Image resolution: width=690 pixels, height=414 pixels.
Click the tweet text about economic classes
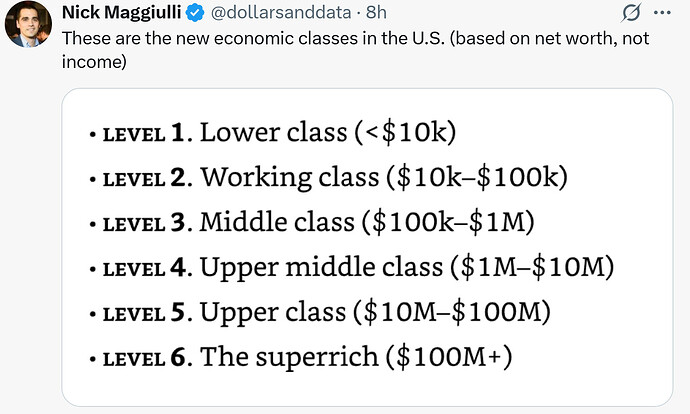[355, 50]
